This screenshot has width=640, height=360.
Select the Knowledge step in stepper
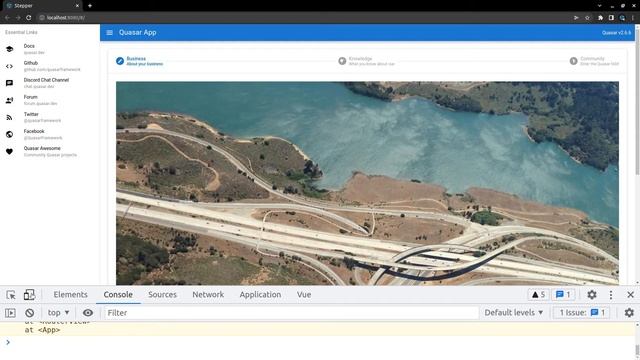[366, 61]
